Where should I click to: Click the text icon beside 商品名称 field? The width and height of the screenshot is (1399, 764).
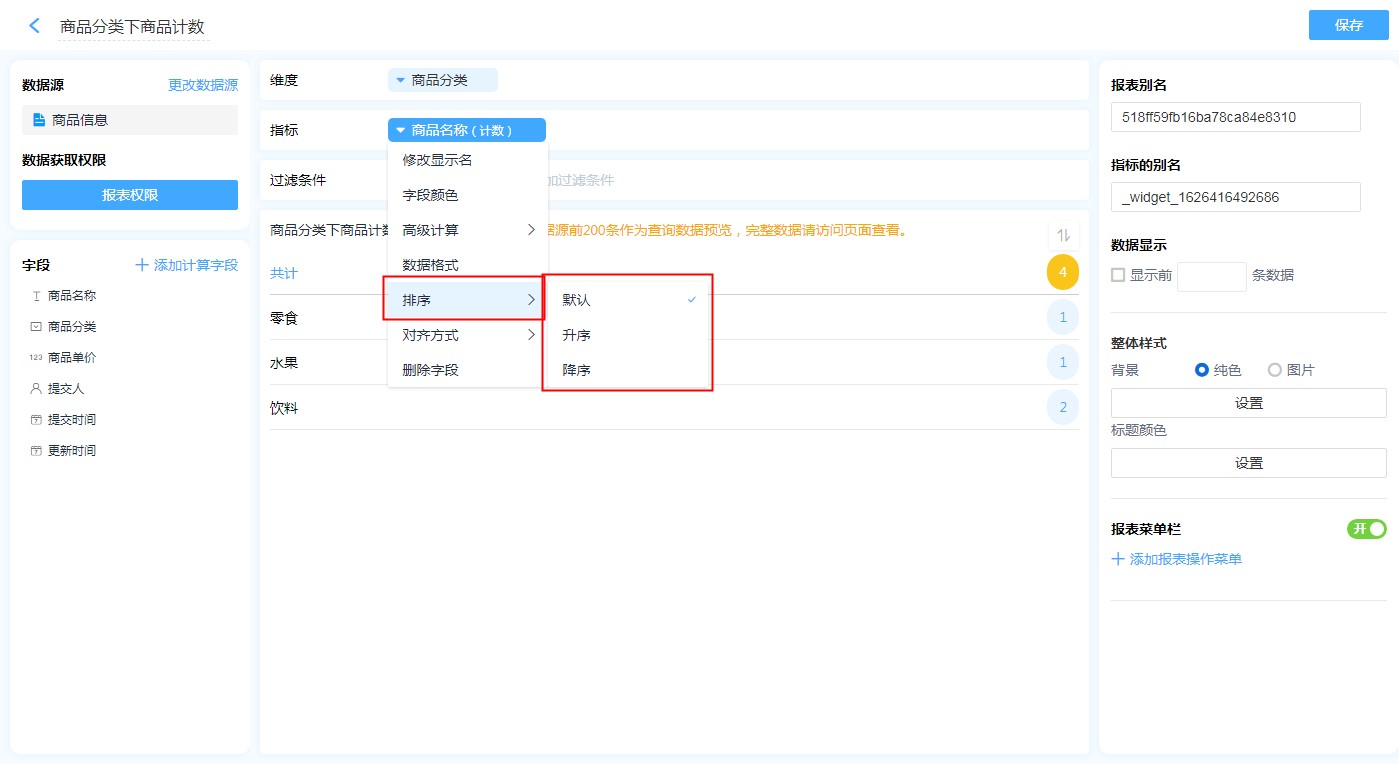pyautogui.click(x=36, y=296)
